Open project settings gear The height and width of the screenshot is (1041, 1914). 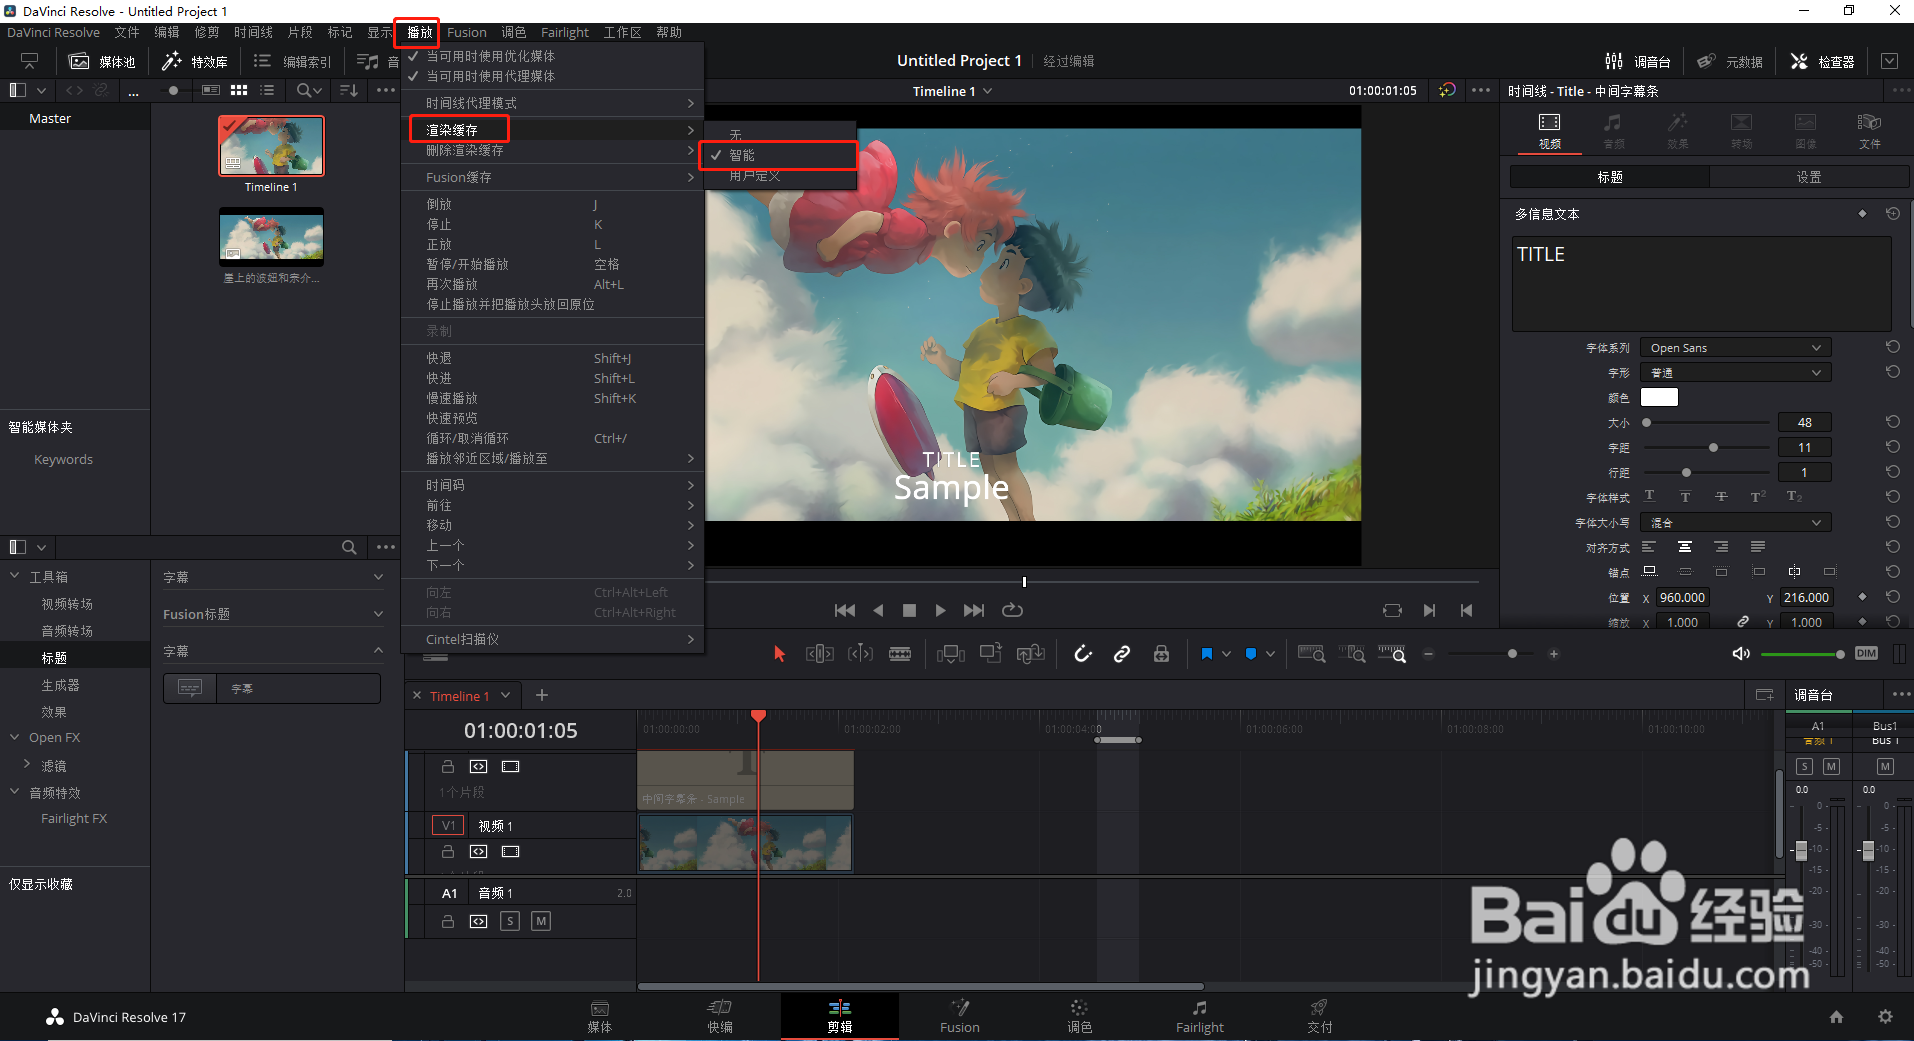pos(1885,1017)
